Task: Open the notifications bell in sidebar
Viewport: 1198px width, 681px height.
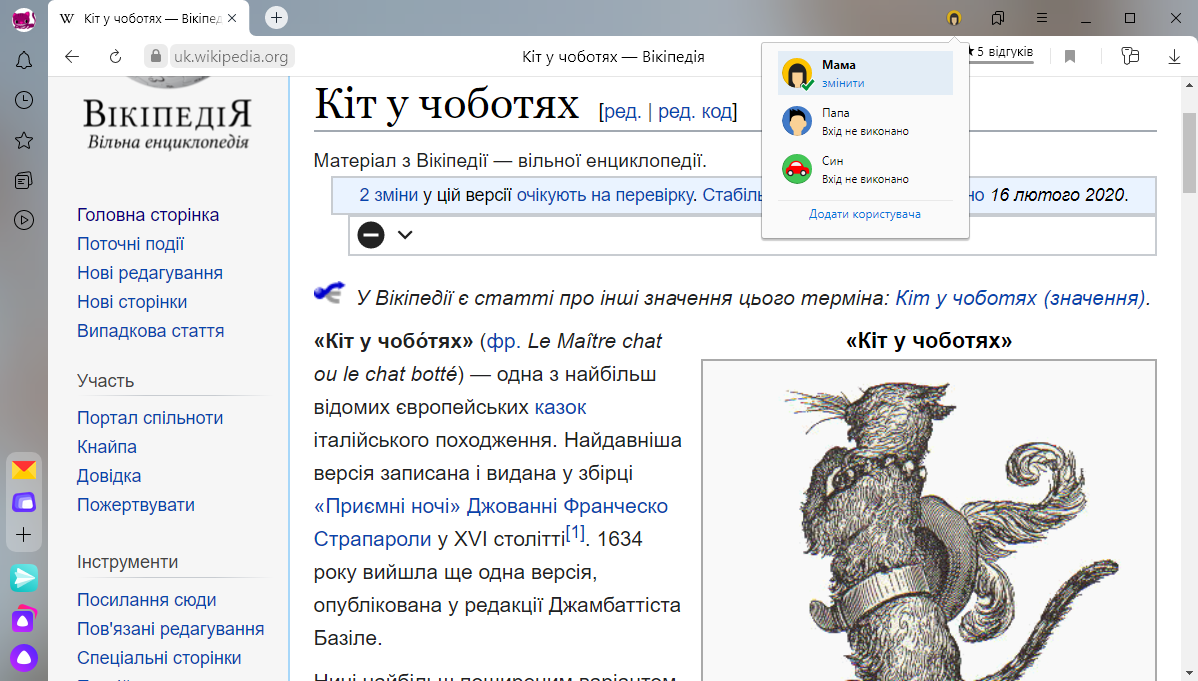Action: tap(24, 60)
